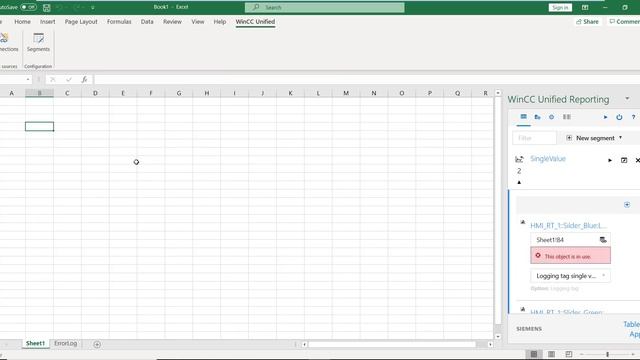Open the data source icon tab in WinCC pane
640x360 pixels.
538,117
